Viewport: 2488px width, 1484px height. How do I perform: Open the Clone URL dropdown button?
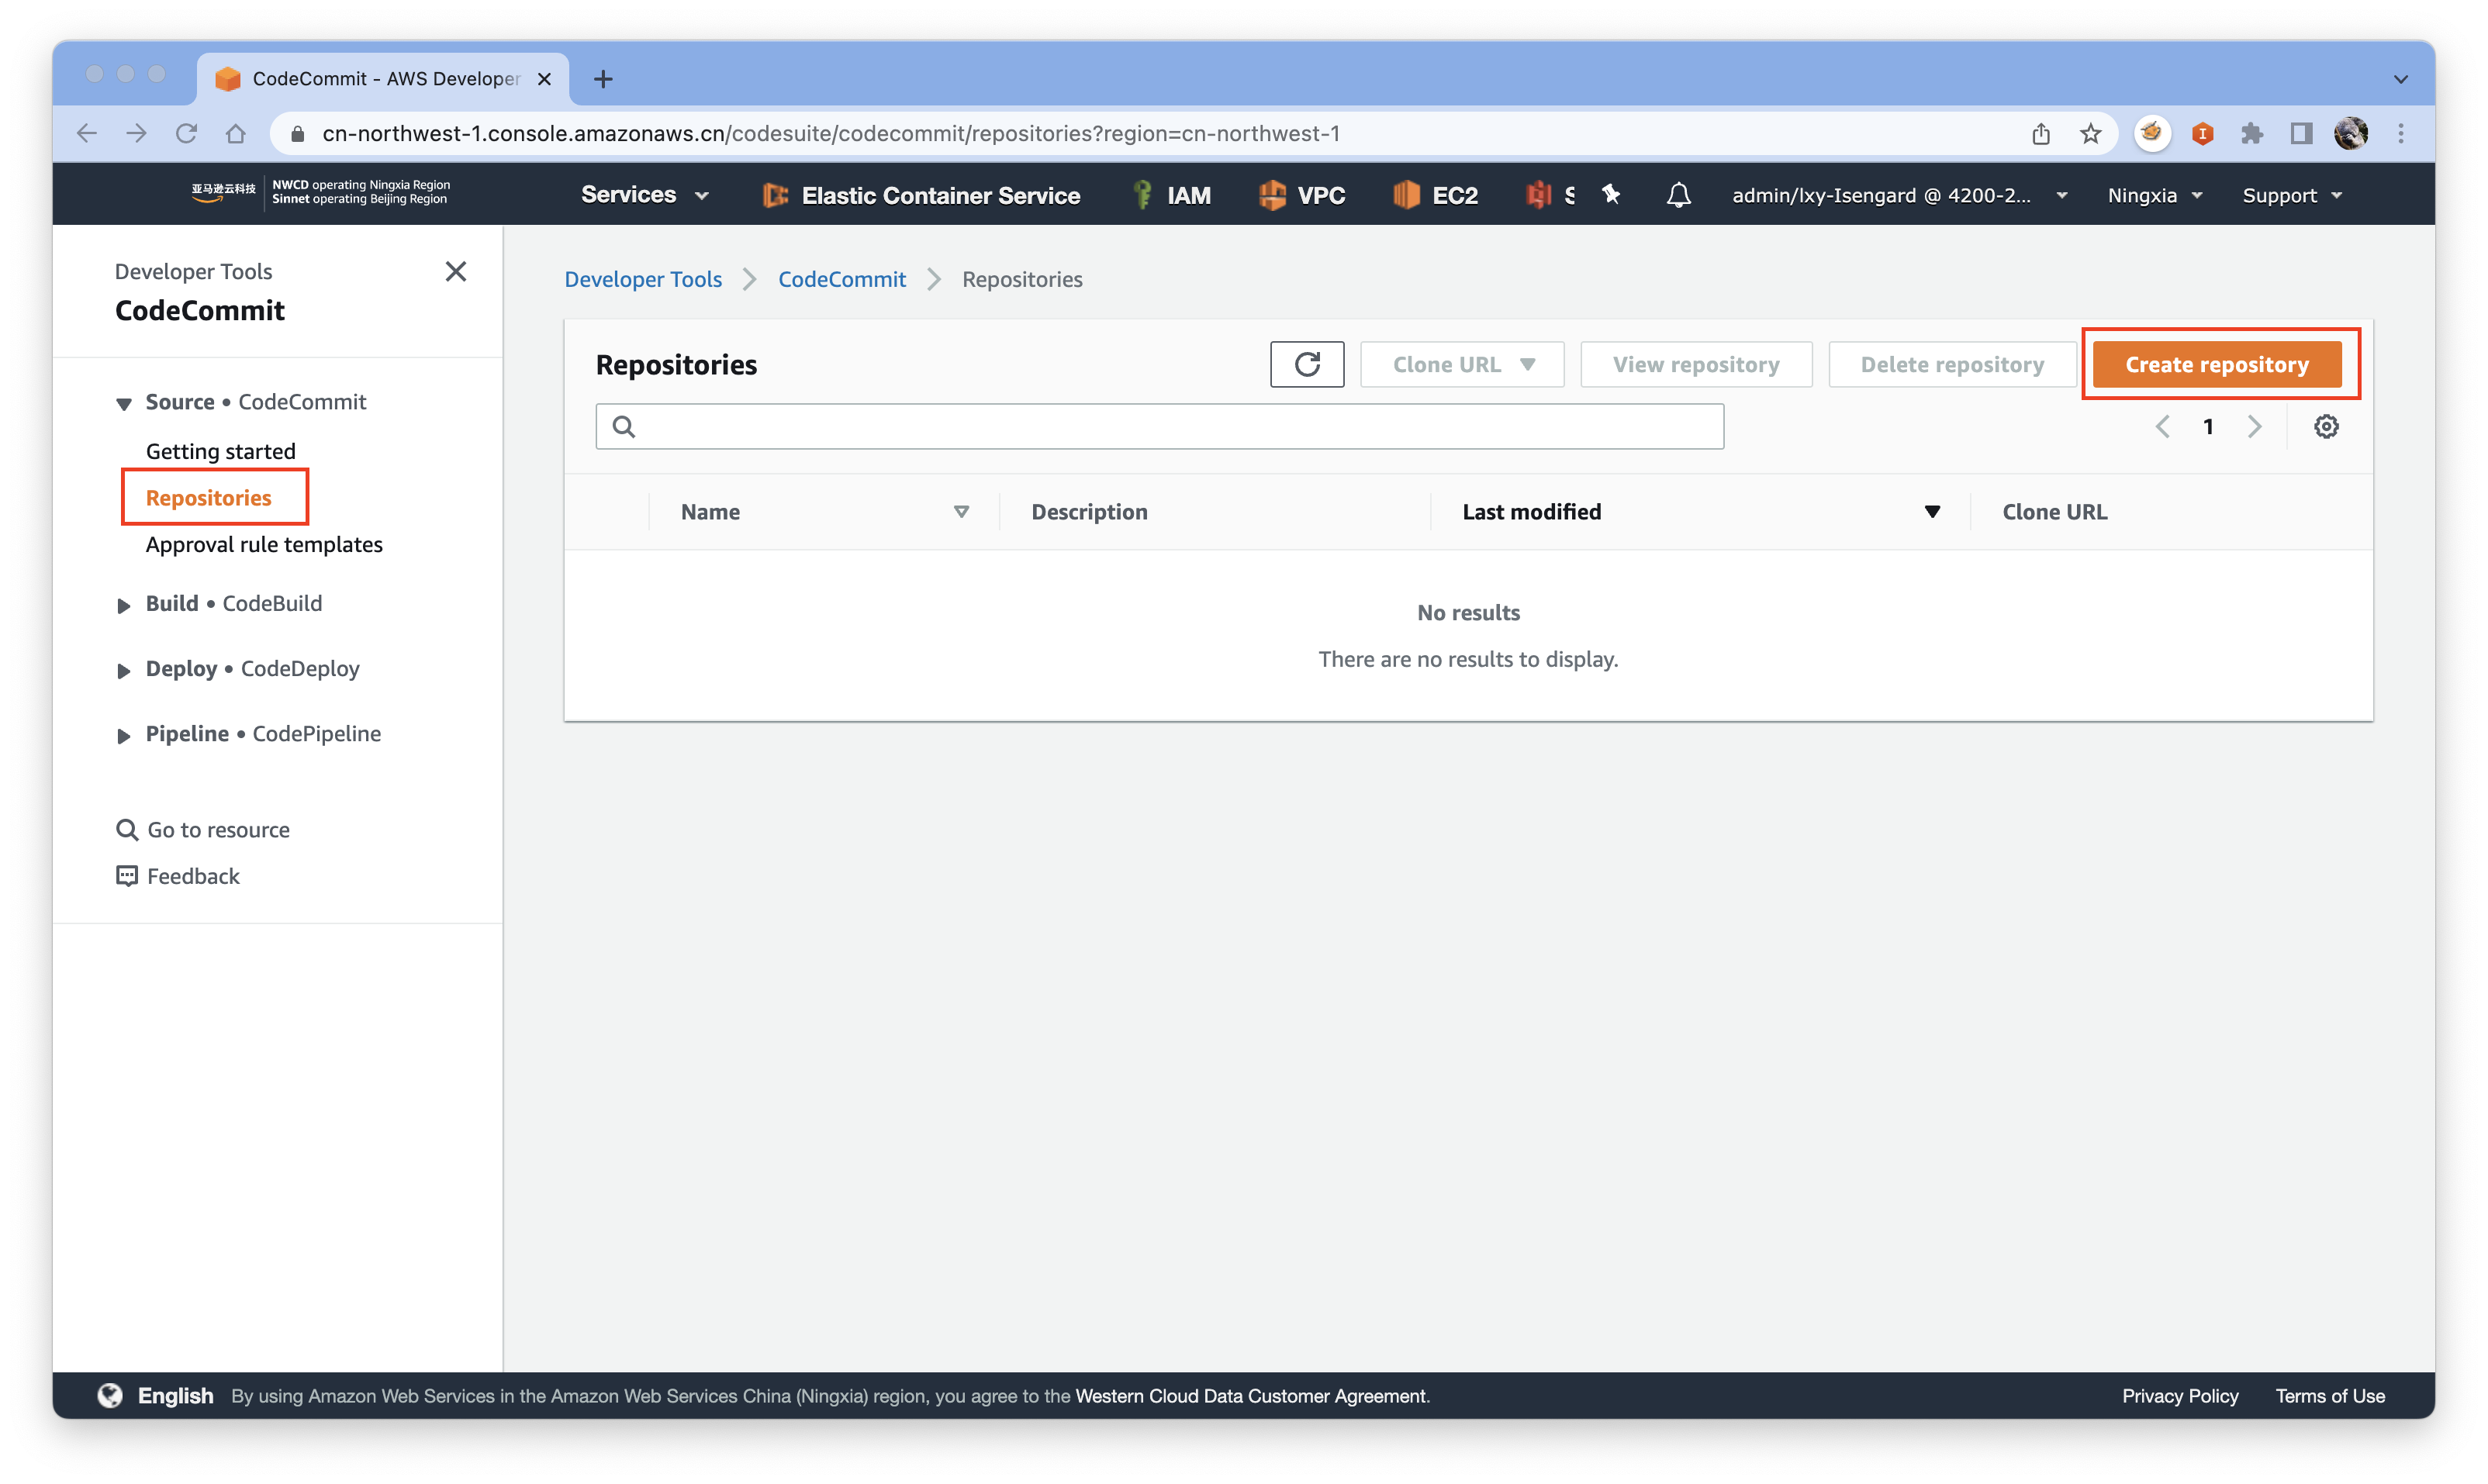[1462, 364]
